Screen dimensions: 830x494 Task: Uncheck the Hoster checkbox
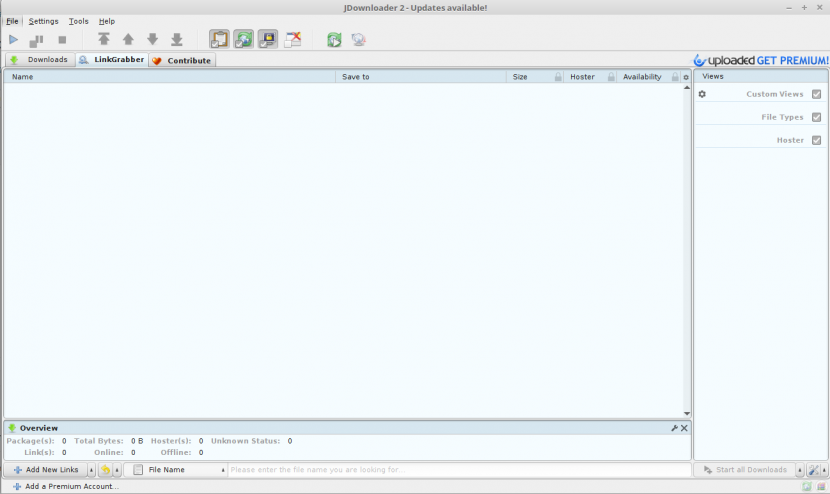[x=816, y=140]
